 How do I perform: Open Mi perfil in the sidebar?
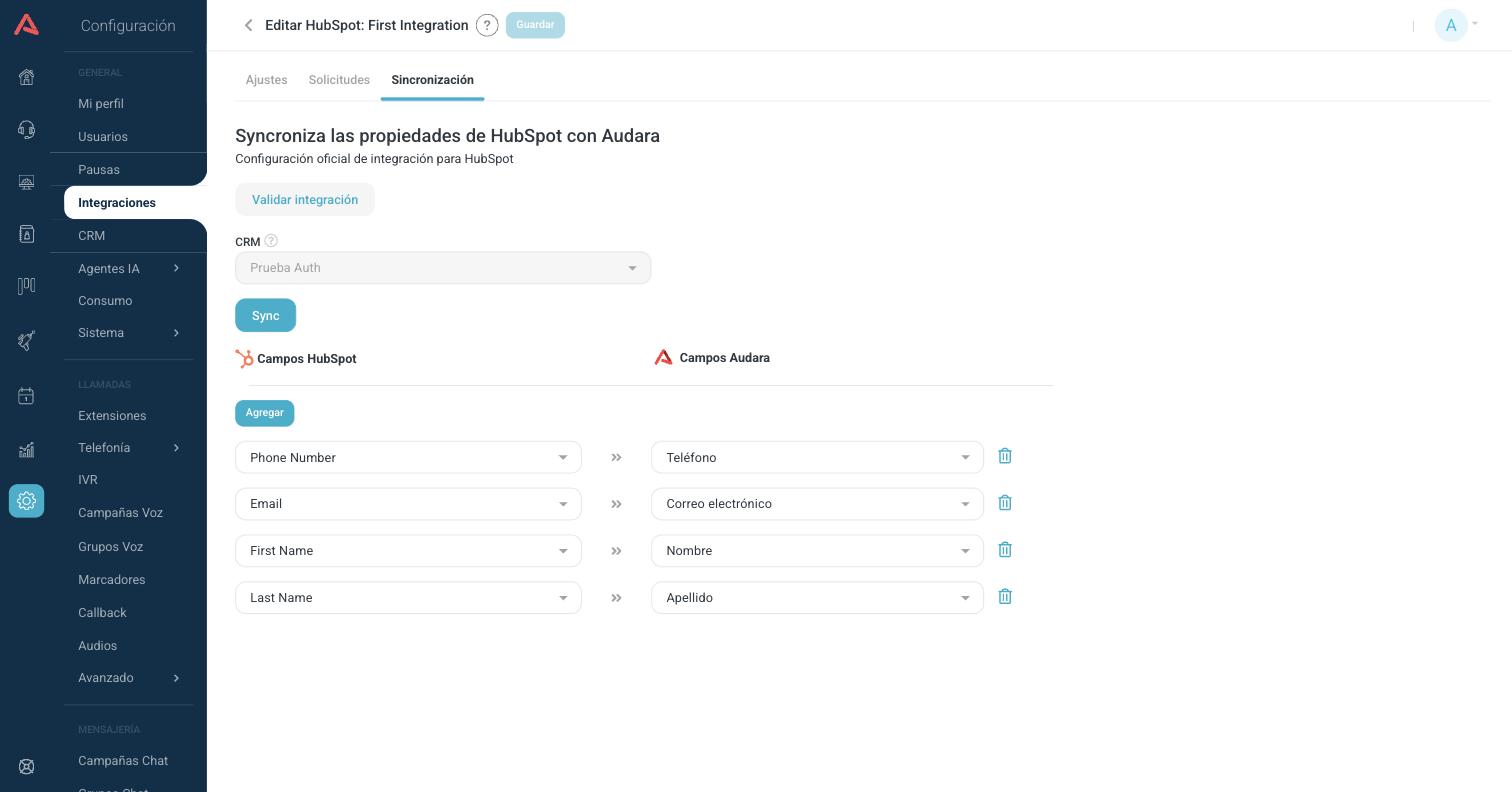pos(101,104)
